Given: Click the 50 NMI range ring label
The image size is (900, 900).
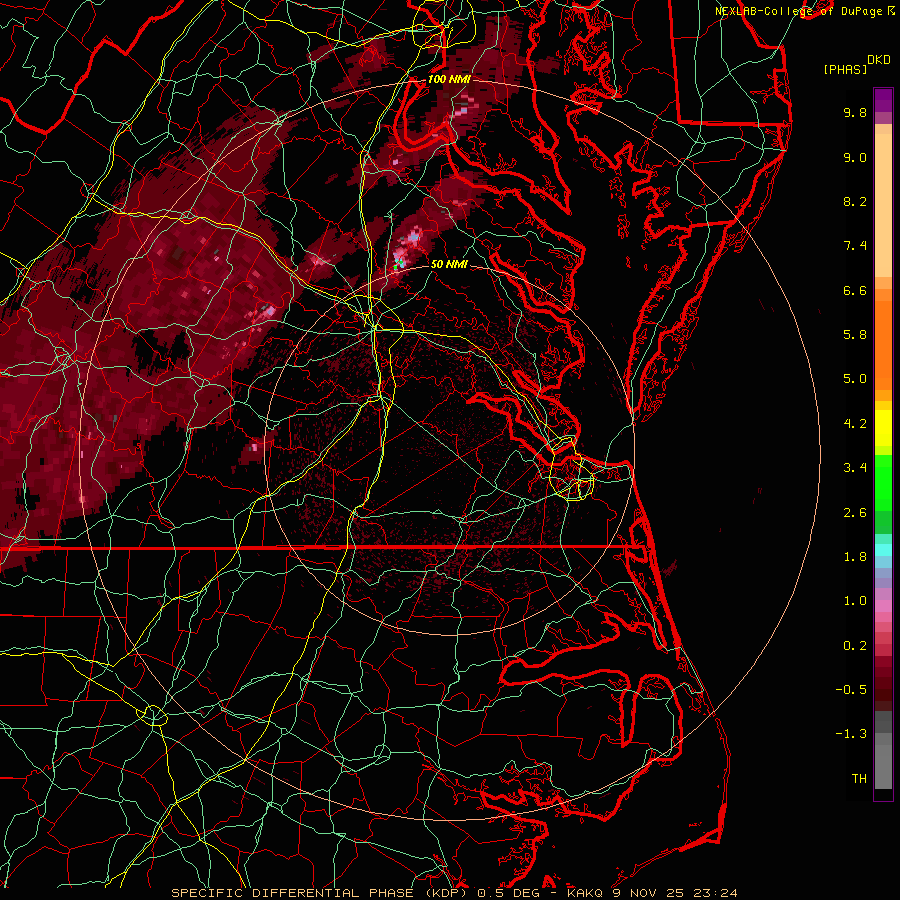Looking at the screenshot, I should click(449, 264).
